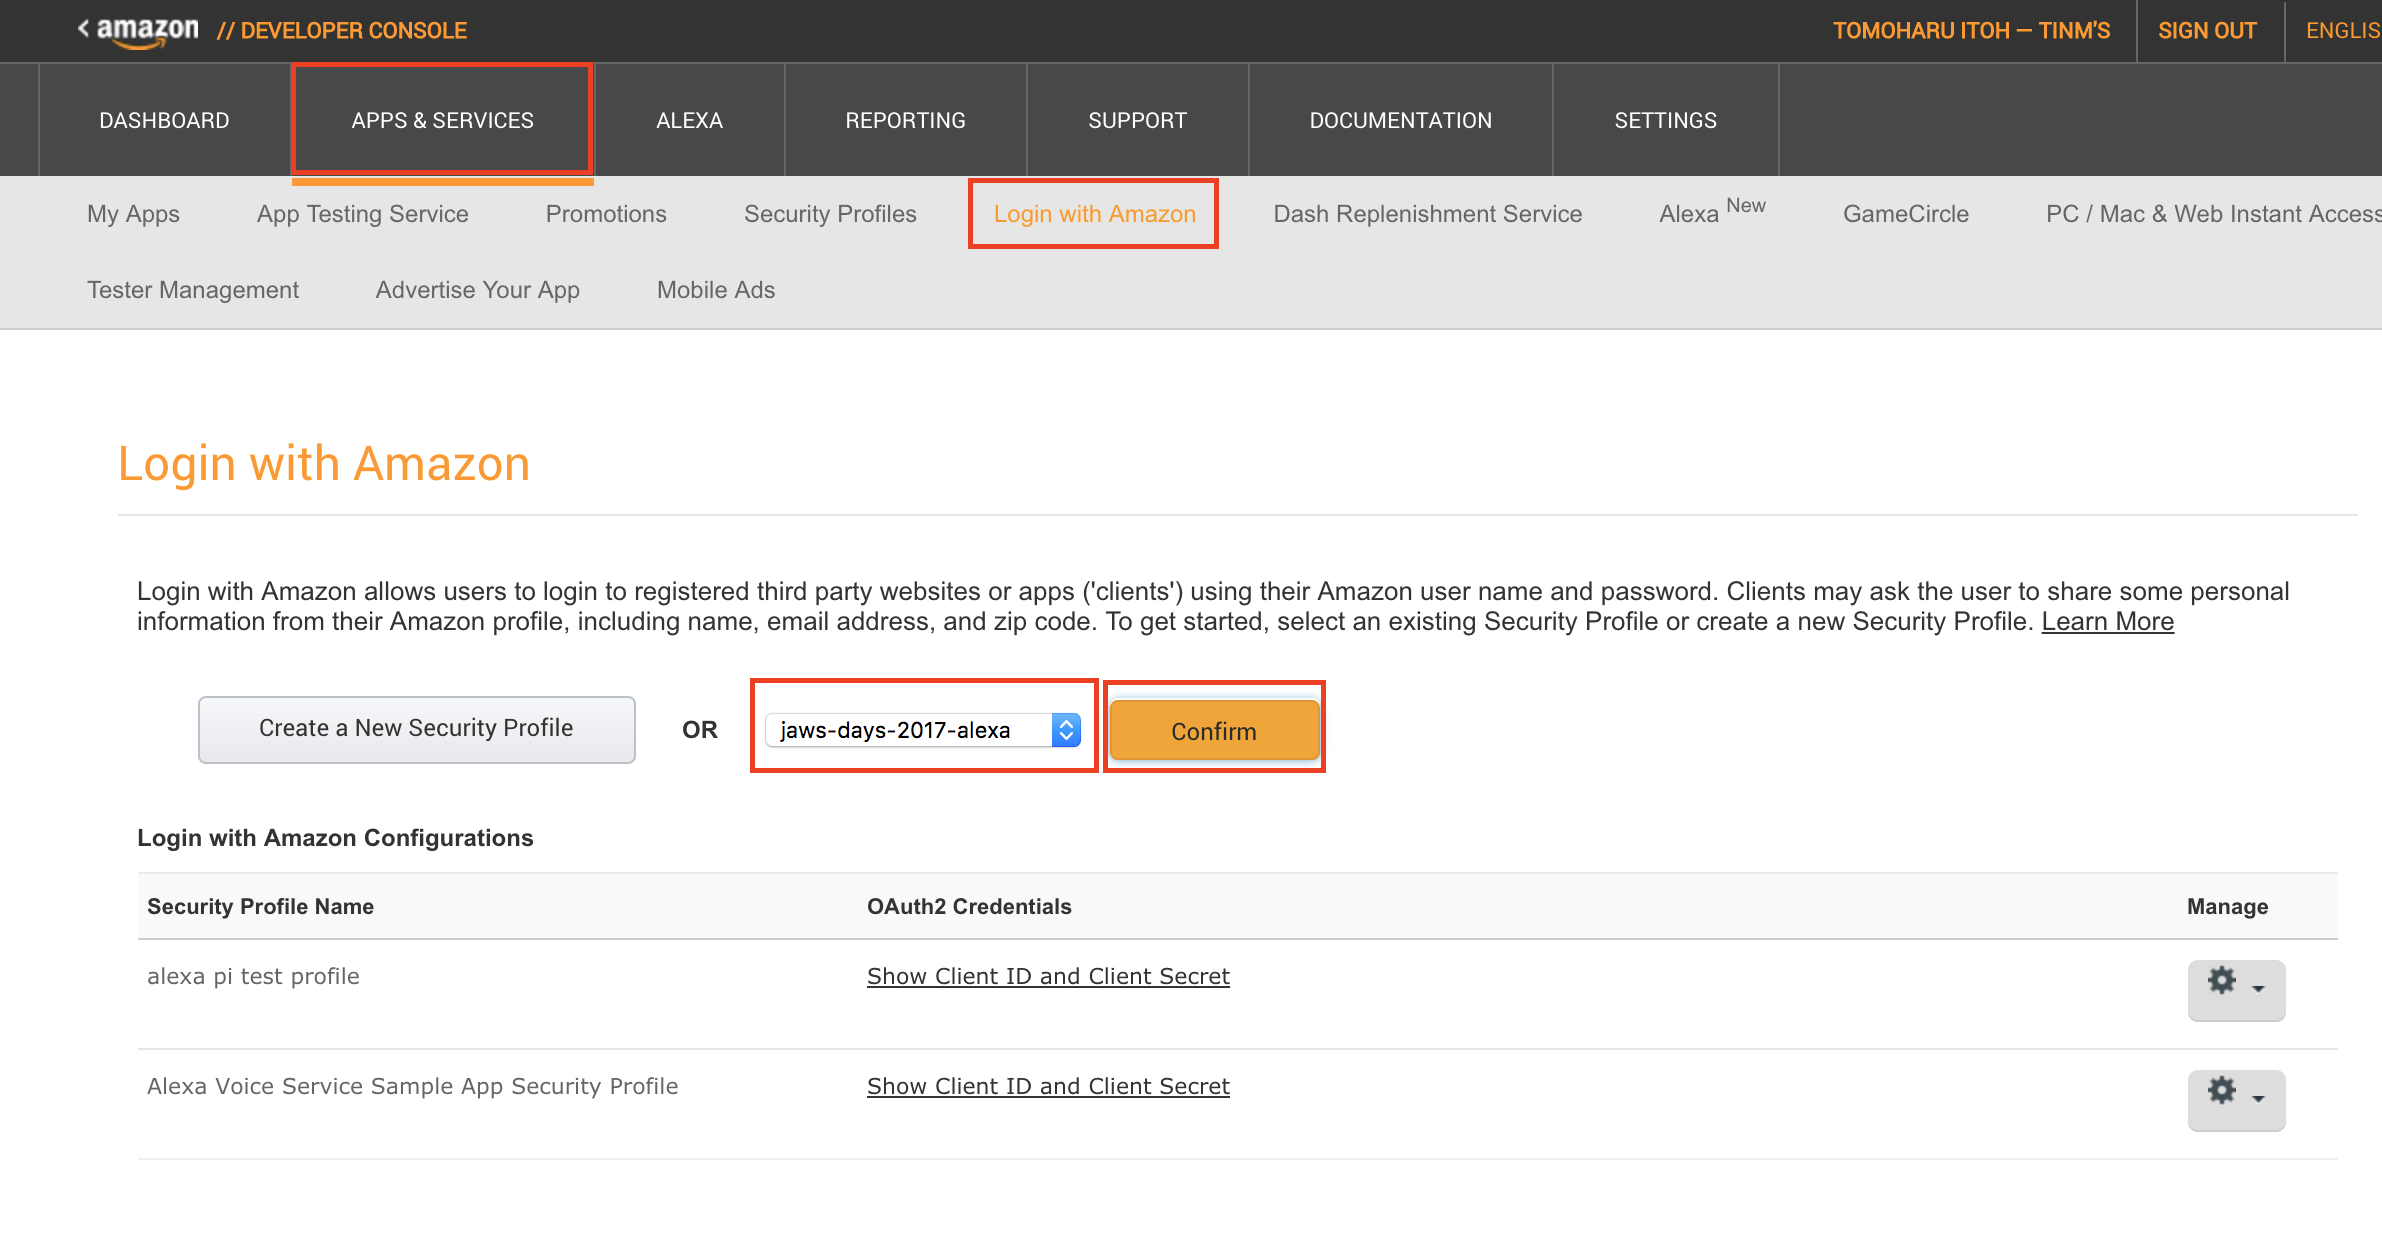The width and height of the screenshot is (2382, 1248).
Task: Go to Promotions submenu item
Action: (x=606, y=214)
